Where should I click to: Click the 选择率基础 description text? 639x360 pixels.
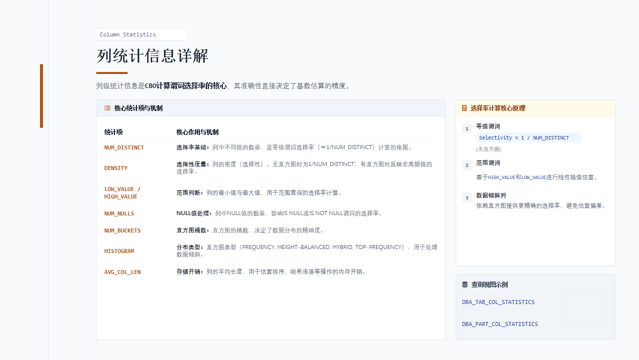[295, 147]
